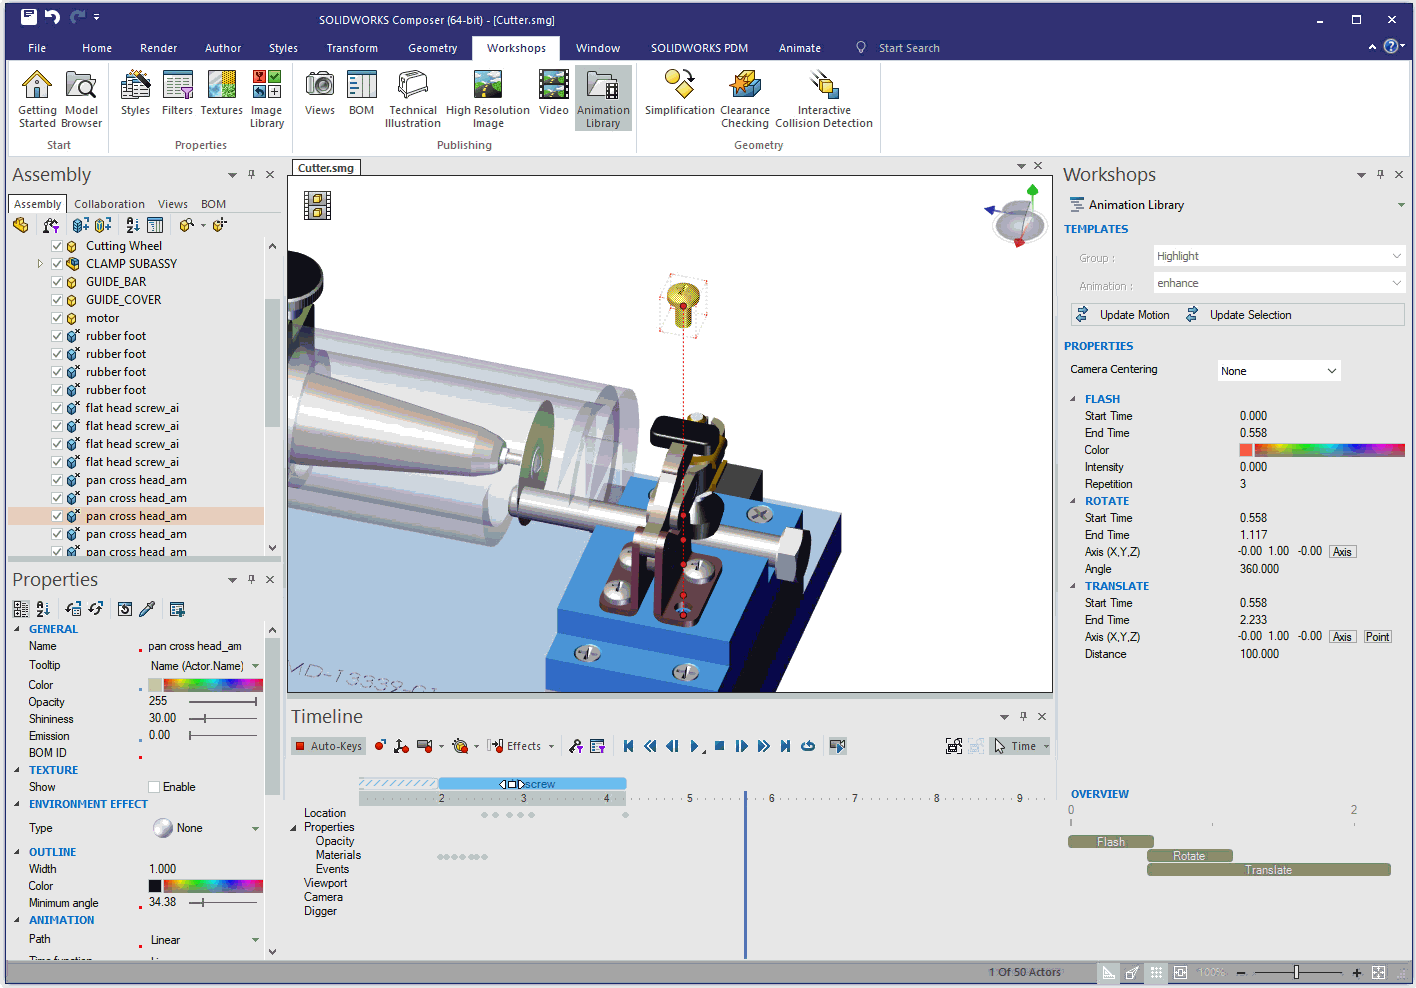Collapse the ROTATE properties section

coord(1073,501)
